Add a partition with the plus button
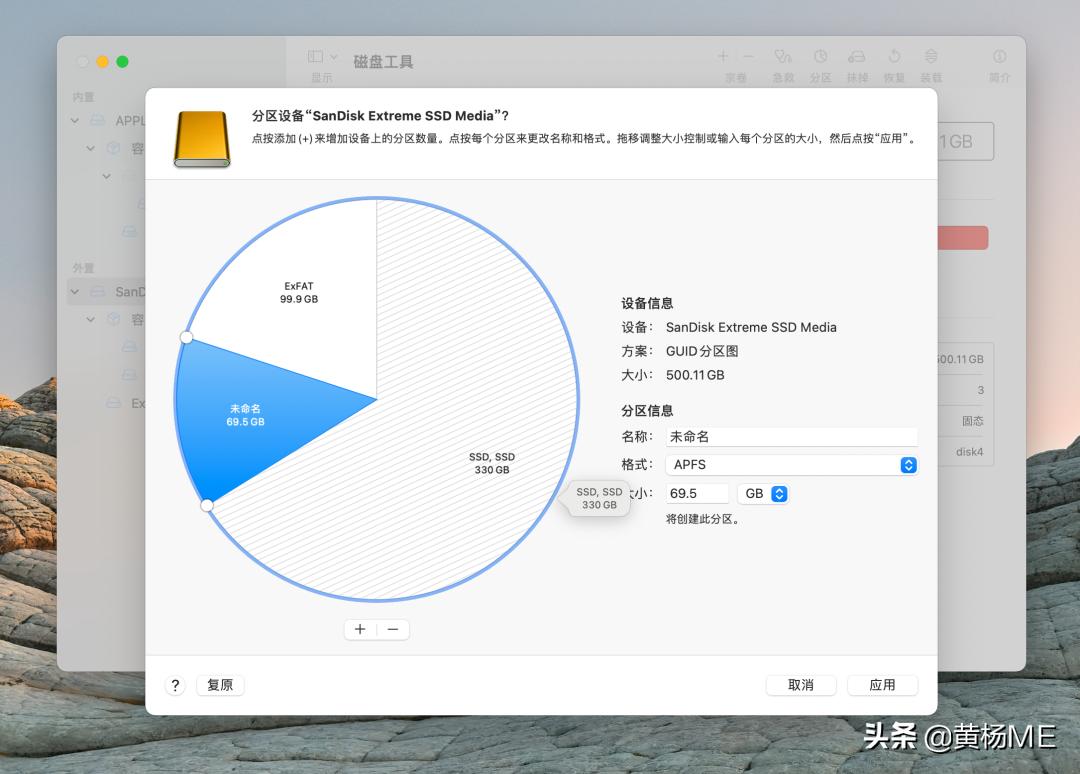Screen dimensions: 1080x774 click(x=360, y=629)
